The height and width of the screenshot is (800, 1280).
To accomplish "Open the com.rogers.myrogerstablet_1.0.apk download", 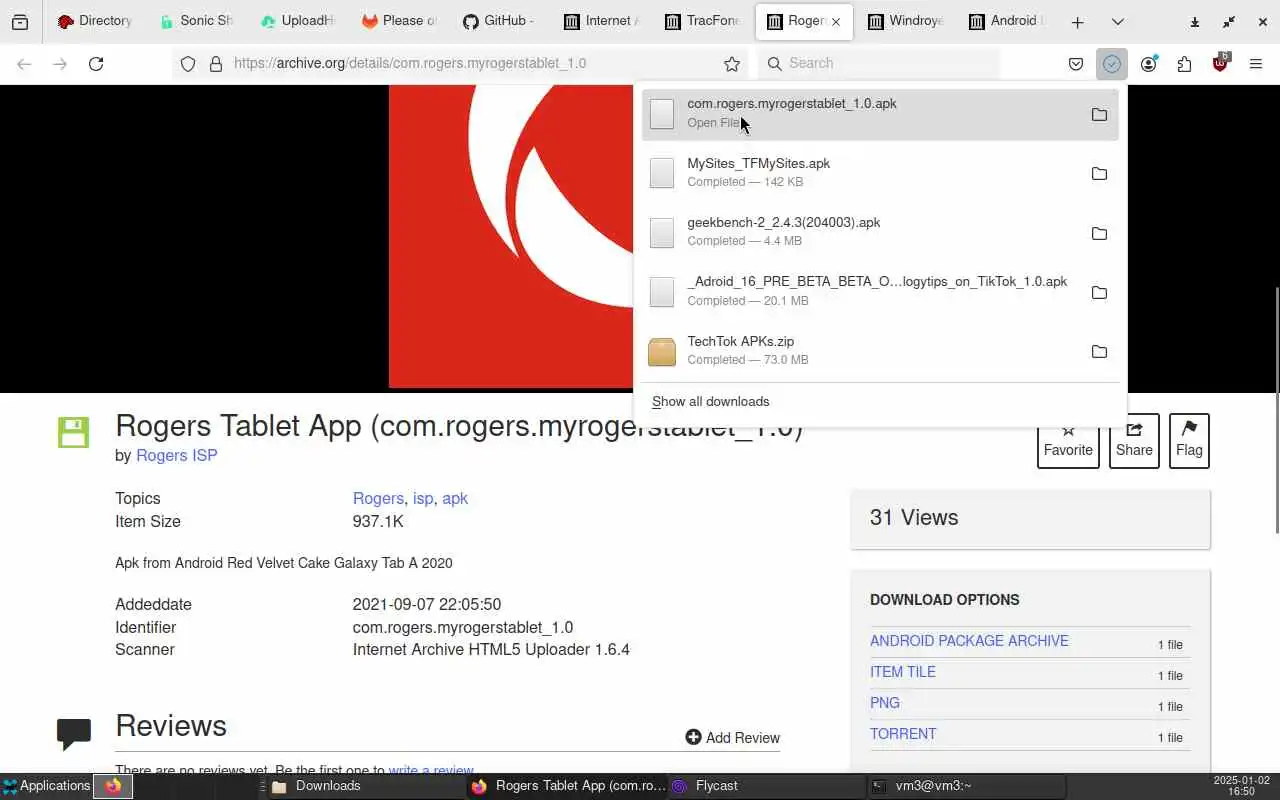I will tap(880, 113).
